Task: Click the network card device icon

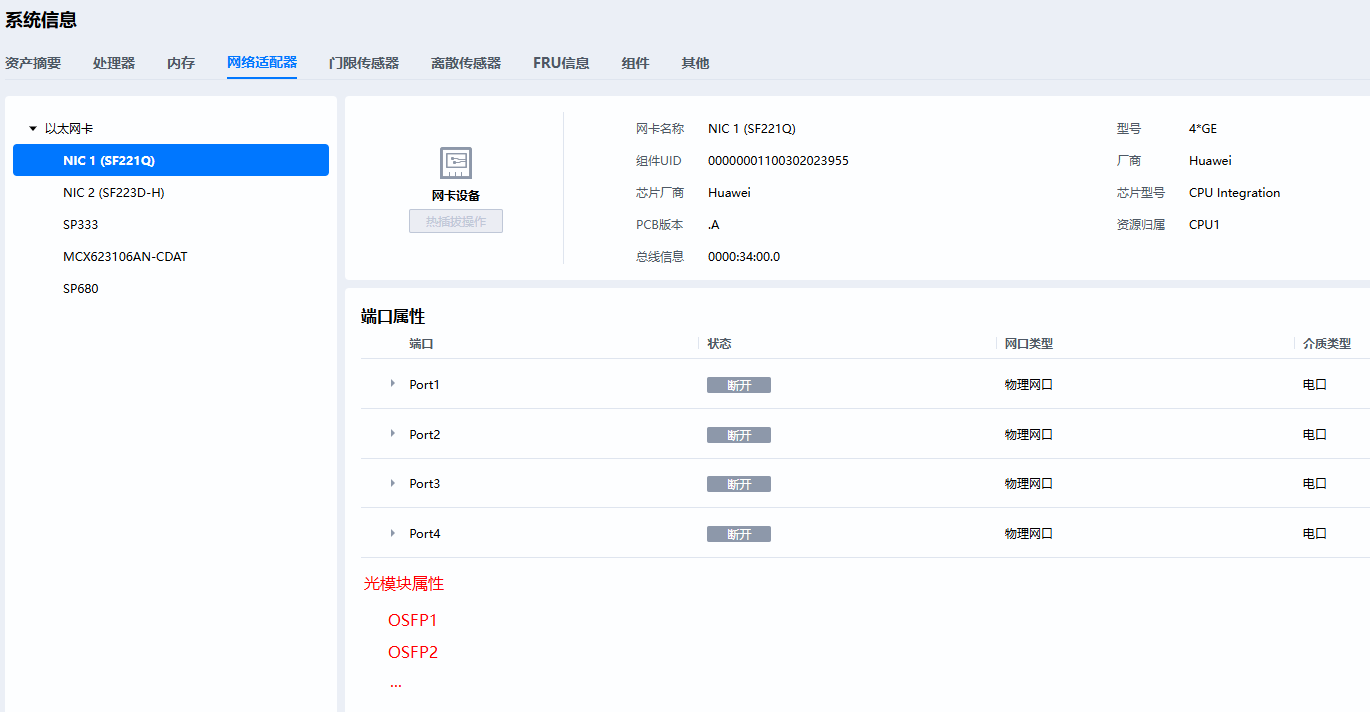Action: pos(456,163)
